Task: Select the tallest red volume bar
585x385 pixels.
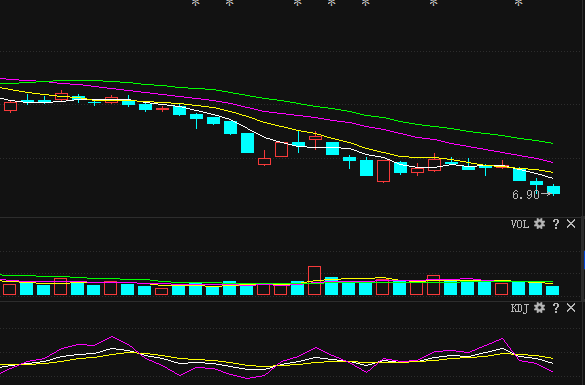Action: [x=315, y=281]
